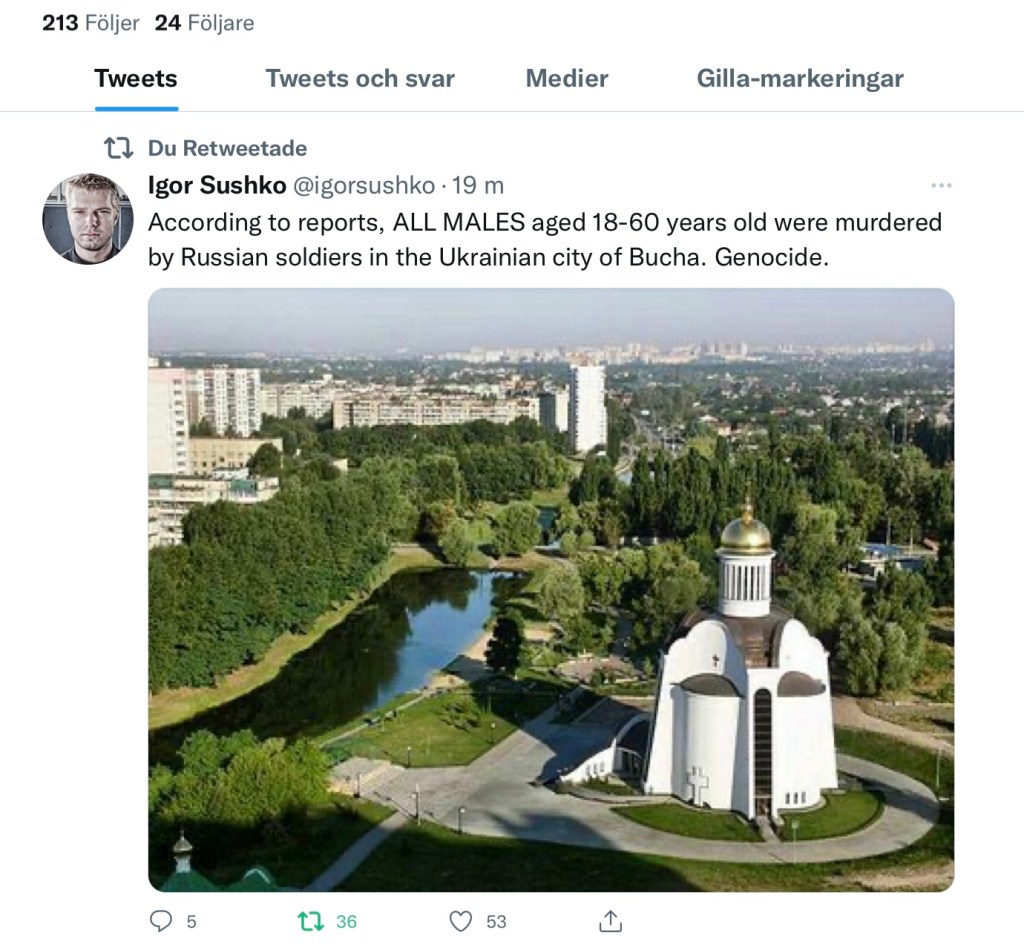Click the reply count number 5
Image resolution: width=1024 pixels, height=950 pixels.
[191, 921]
